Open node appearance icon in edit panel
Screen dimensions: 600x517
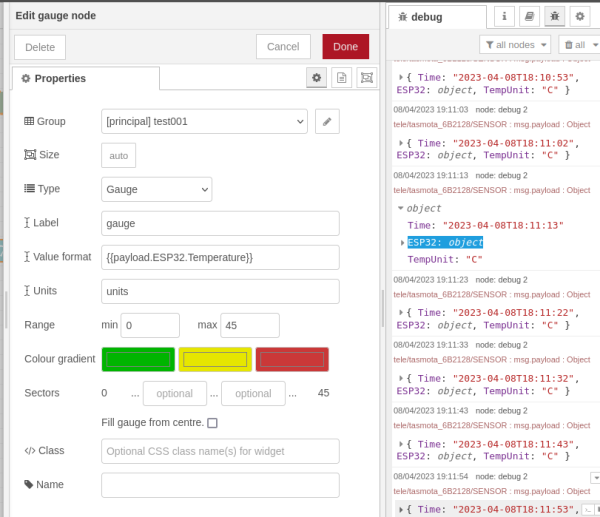(x=367, y=78)
